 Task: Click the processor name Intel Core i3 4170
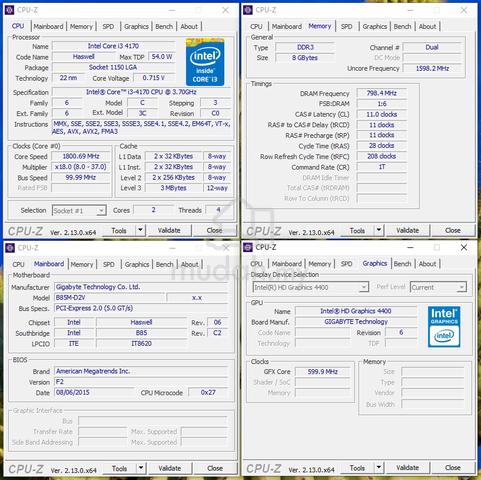coord(113,46)
